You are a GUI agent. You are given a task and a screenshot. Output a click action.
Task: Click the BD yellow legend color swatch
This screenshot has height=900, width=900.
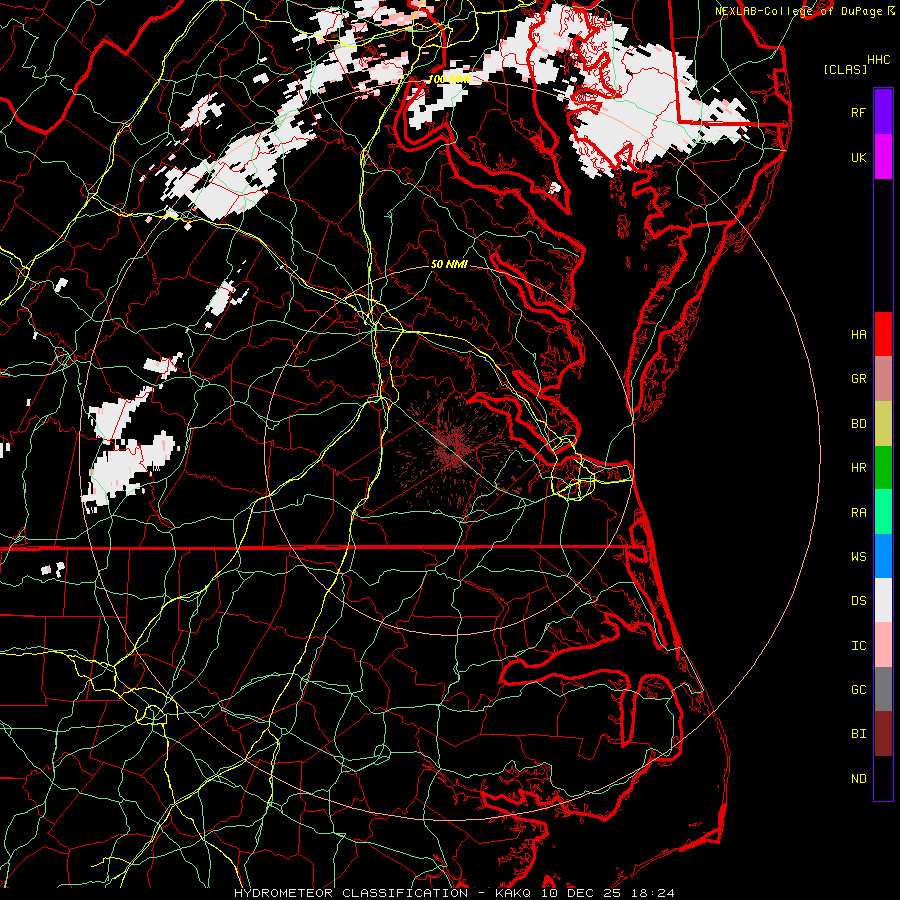883,424
